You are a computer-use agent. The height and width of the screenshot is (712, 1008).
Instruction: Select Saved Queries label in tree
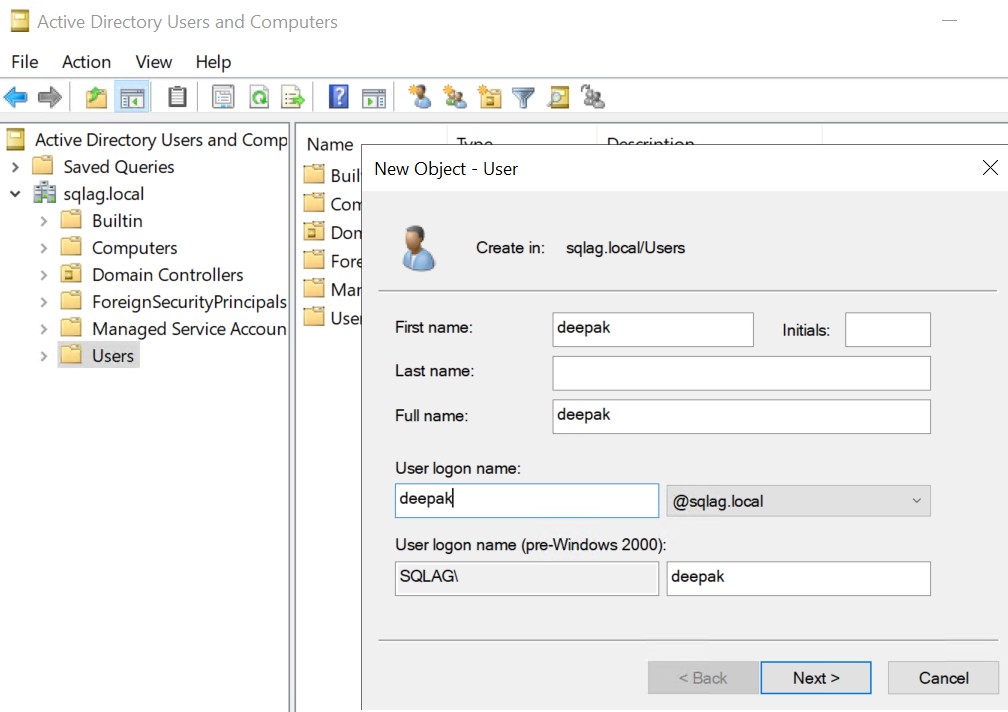click(119, 166)
